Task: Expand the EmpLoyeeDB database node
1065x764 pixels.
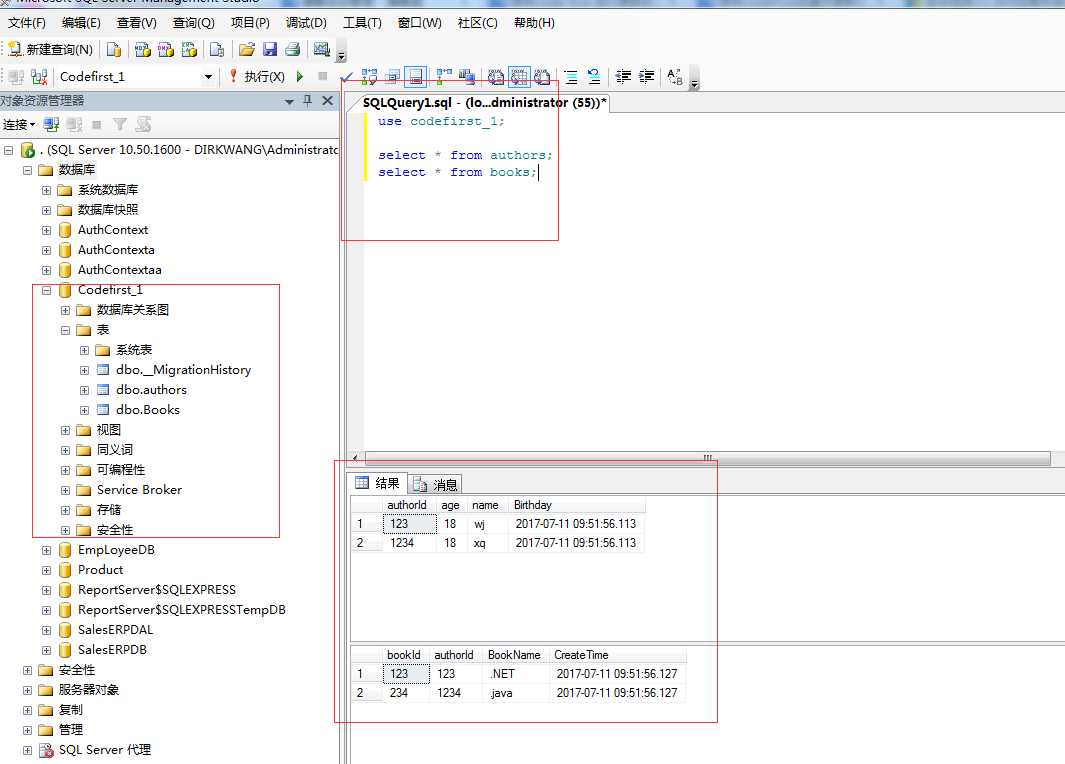Action: [x=47, y=550]
